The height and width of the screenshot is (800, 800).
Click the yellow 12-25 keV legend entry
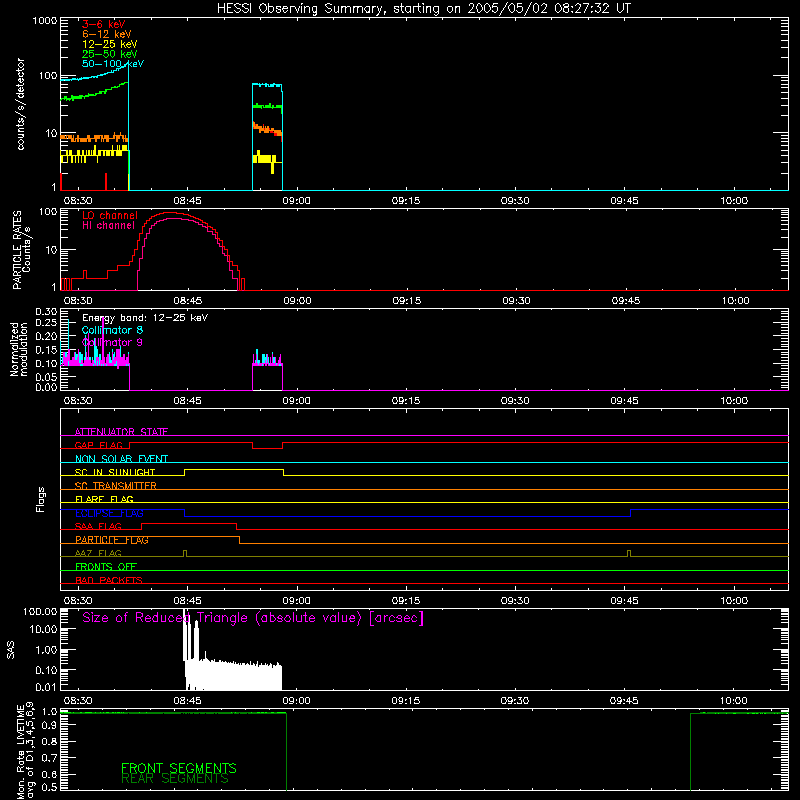(109, 44)
